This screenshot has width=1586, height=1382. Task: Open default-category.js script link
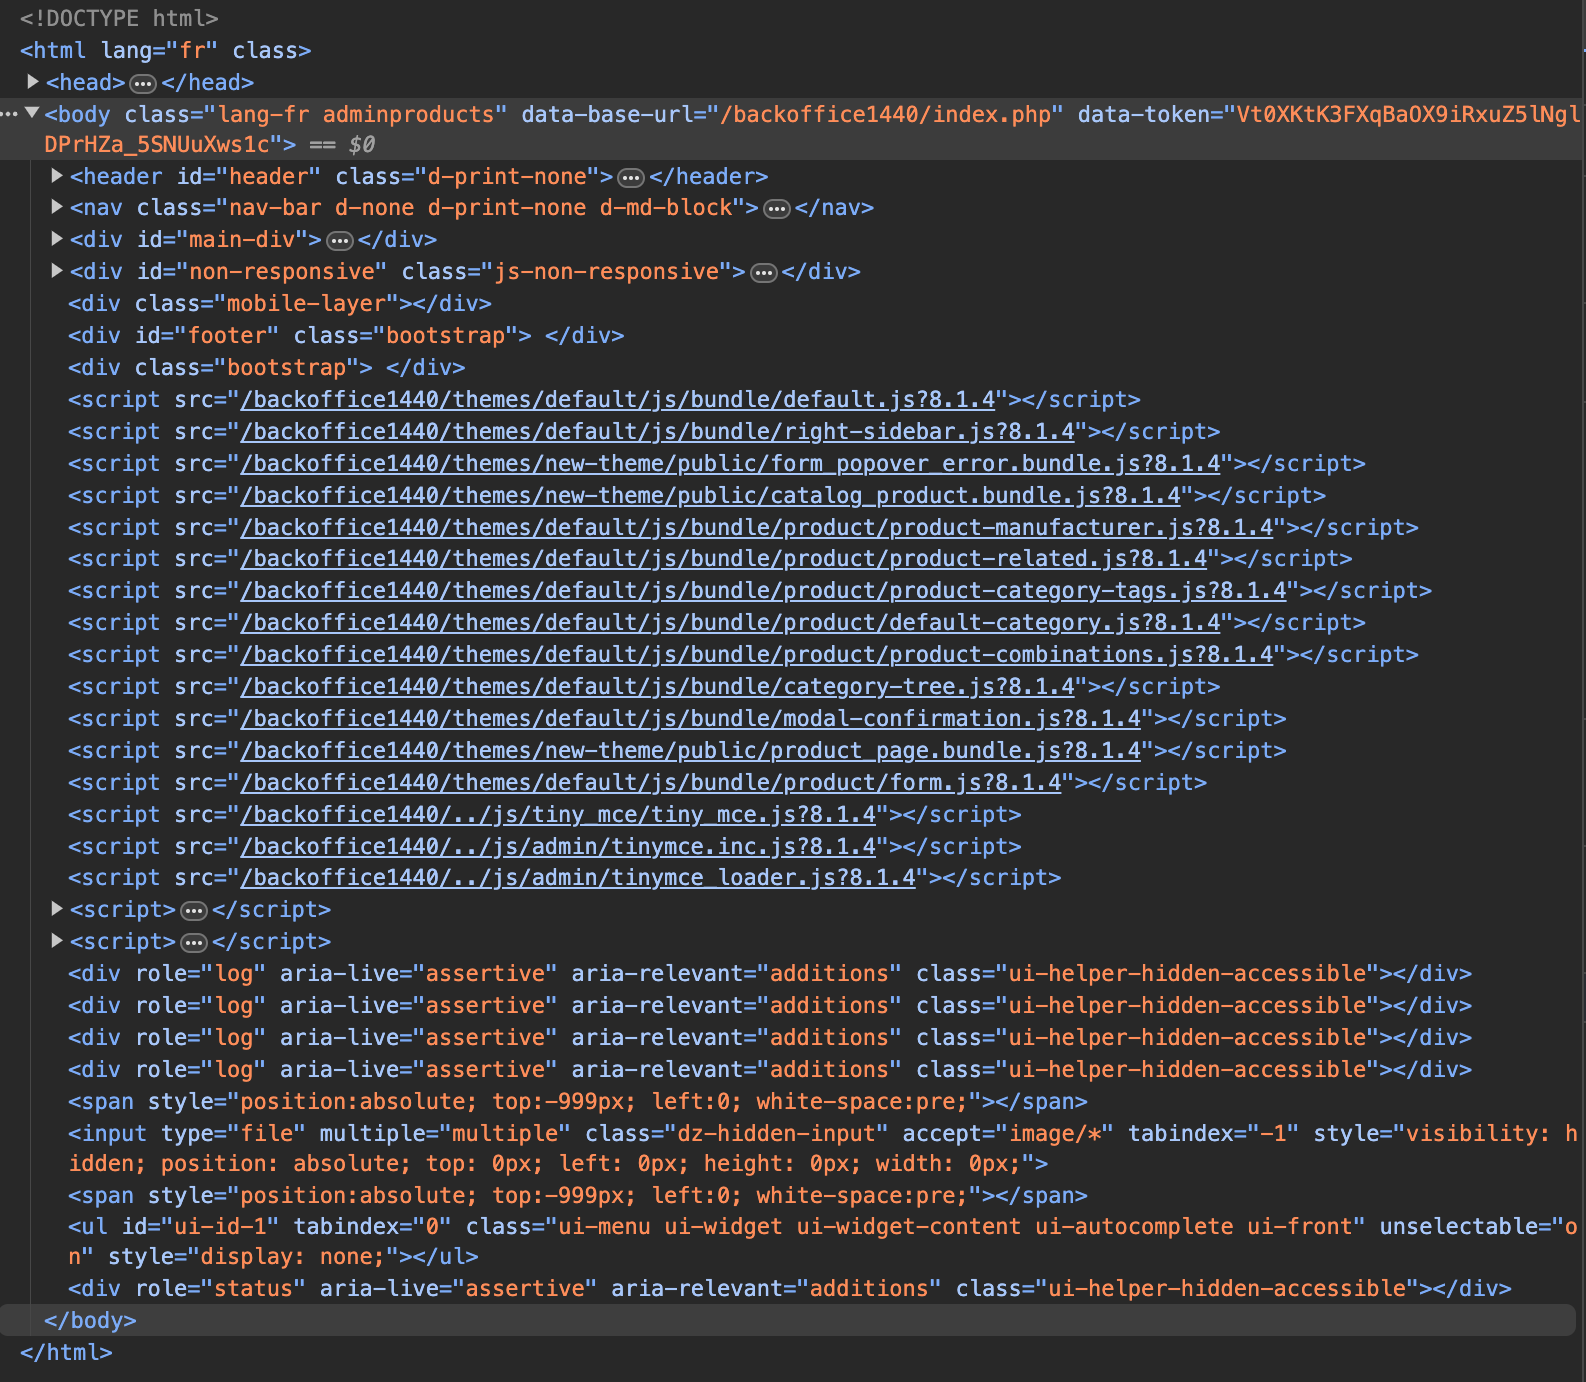click(x=731, y=622)
